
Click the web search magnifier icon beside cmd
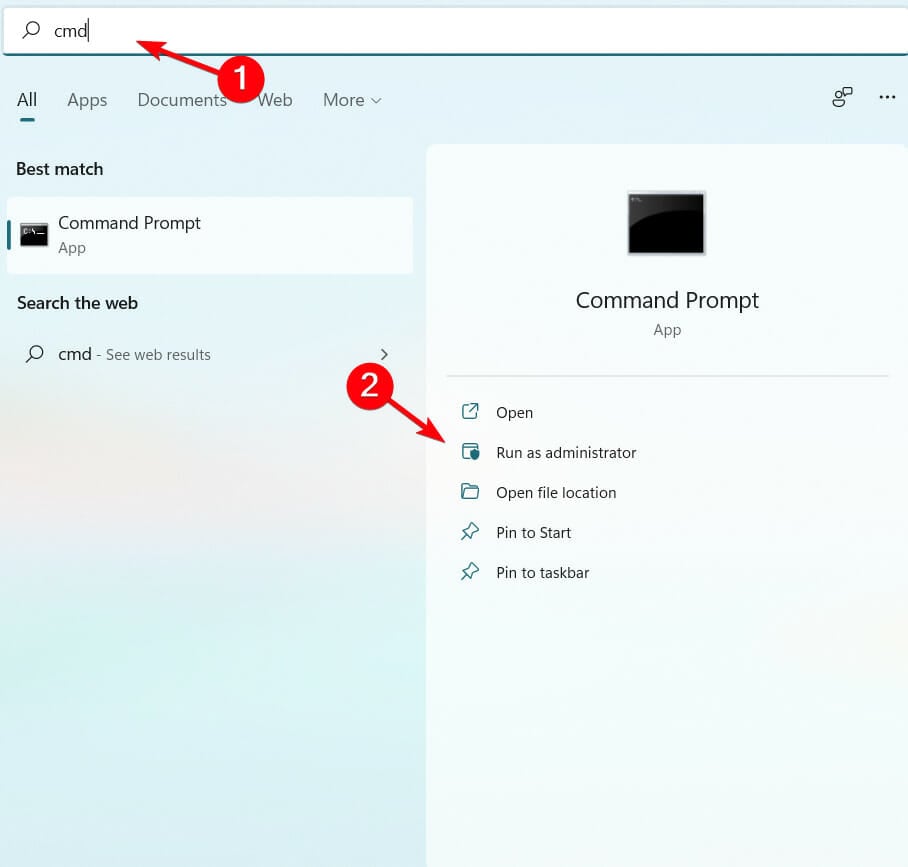tap(35, 353)
